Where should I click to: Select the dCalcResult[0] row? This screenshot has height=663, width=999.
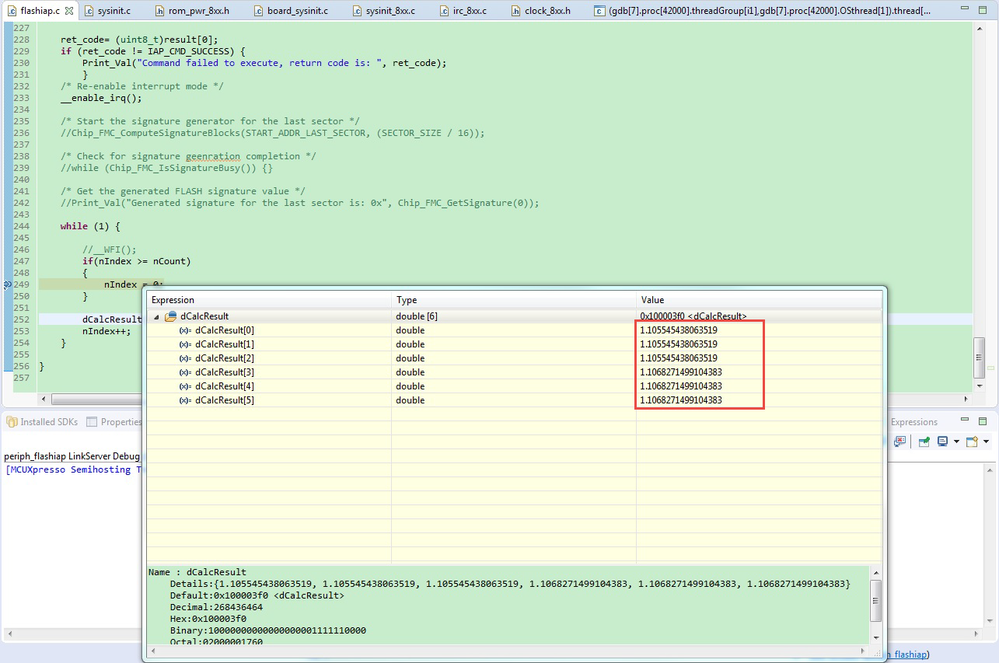514,331
